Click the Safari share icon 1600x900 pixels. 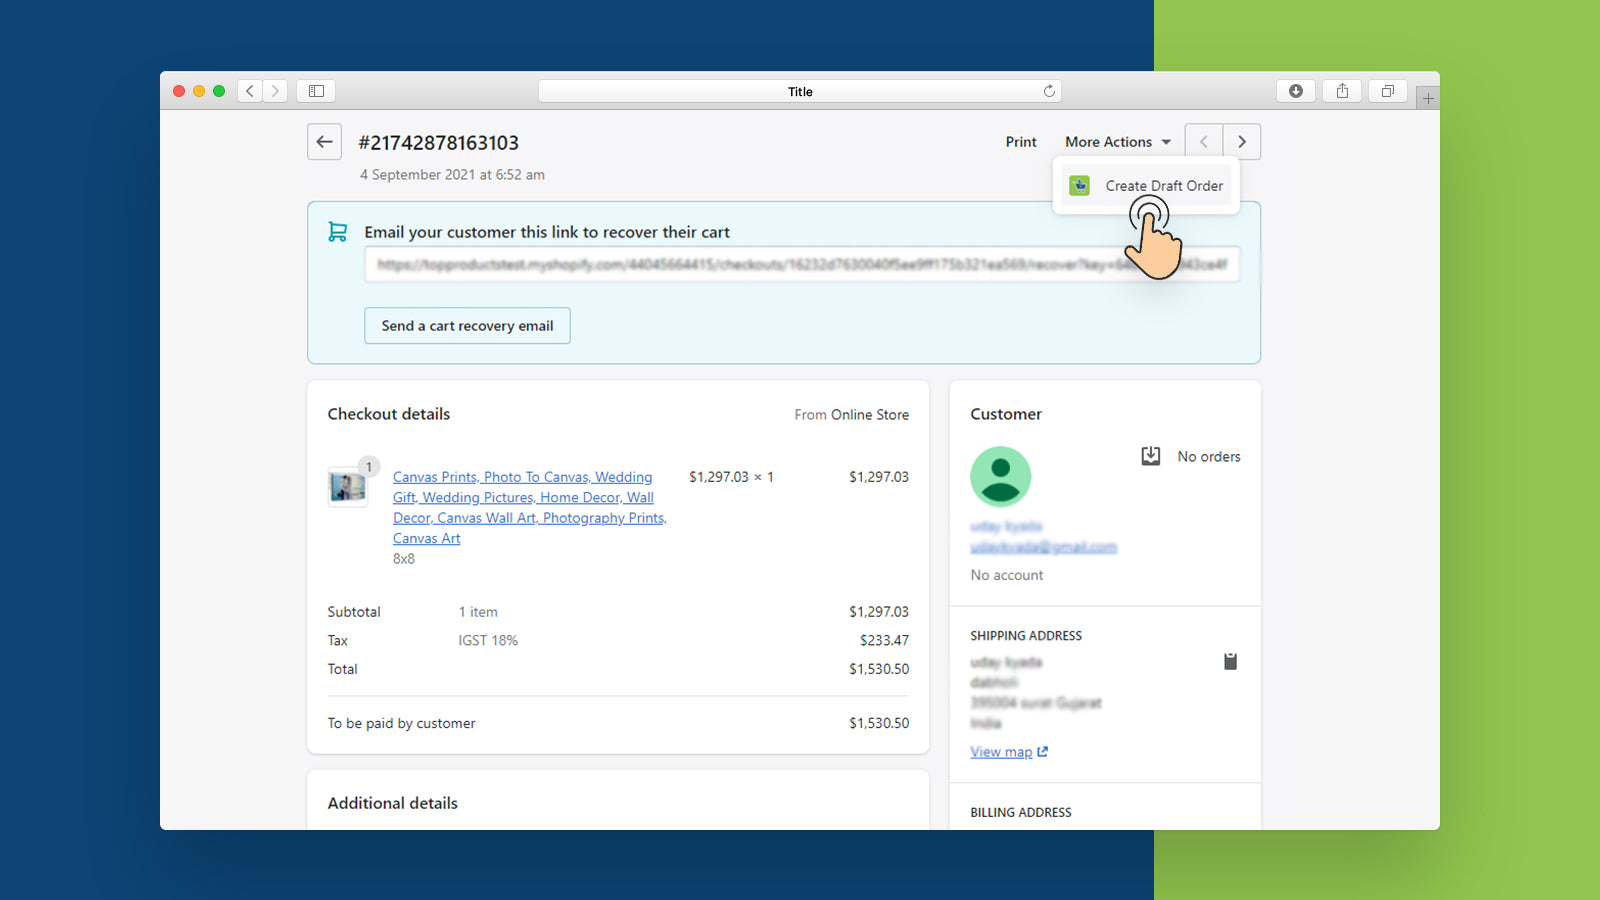pos(1342,91)
